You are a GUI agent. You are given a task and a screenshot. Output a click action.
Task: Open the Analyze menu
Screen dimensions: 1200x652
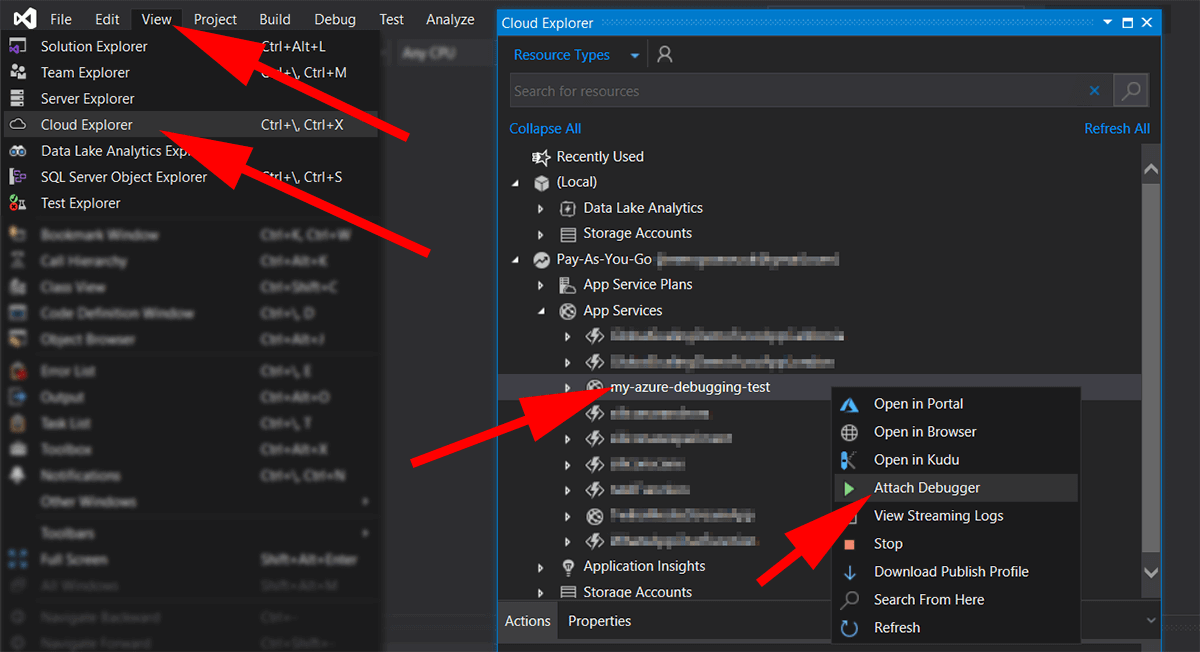[450, 19]
